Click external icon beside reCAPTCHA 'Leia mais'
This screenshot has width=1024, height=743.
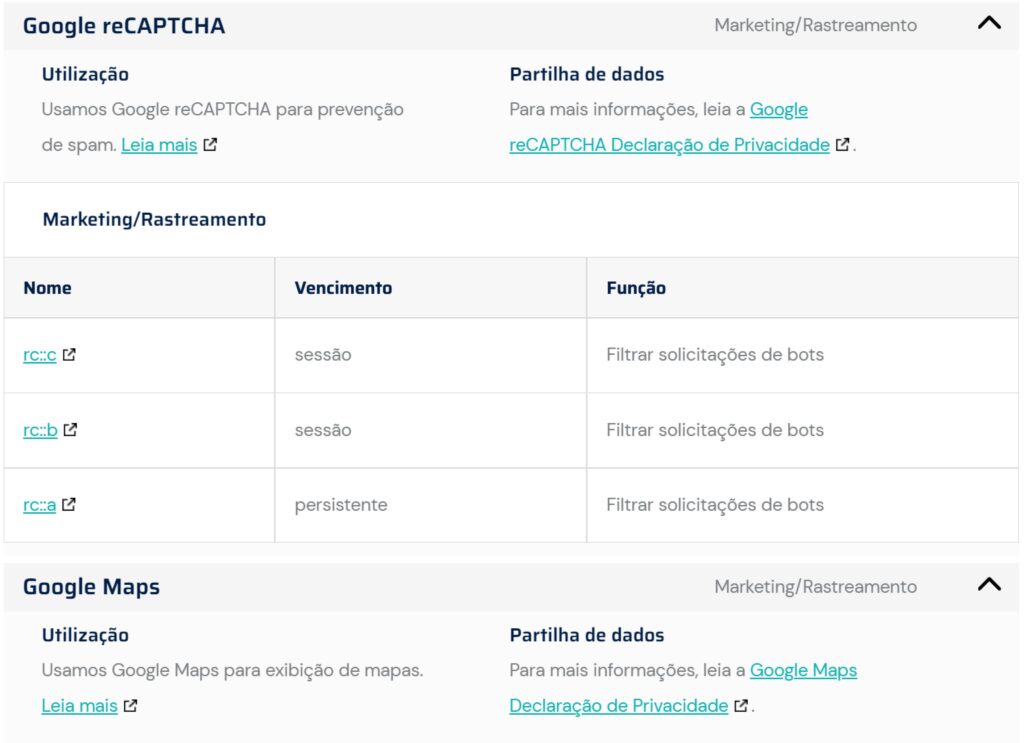[x=210, y=144]
